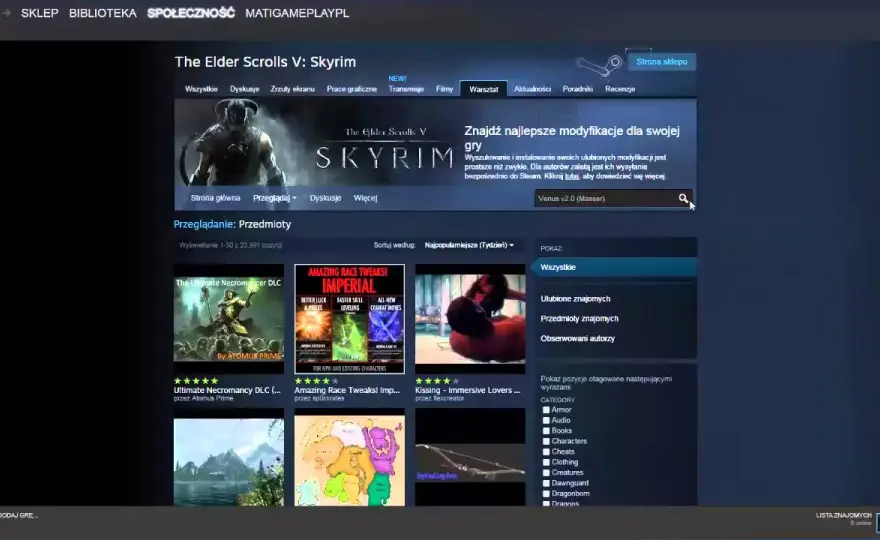The height and width of the screenshot is (540, 880).
Task: Select the Clothing checkbox
Action: (546, 462)
